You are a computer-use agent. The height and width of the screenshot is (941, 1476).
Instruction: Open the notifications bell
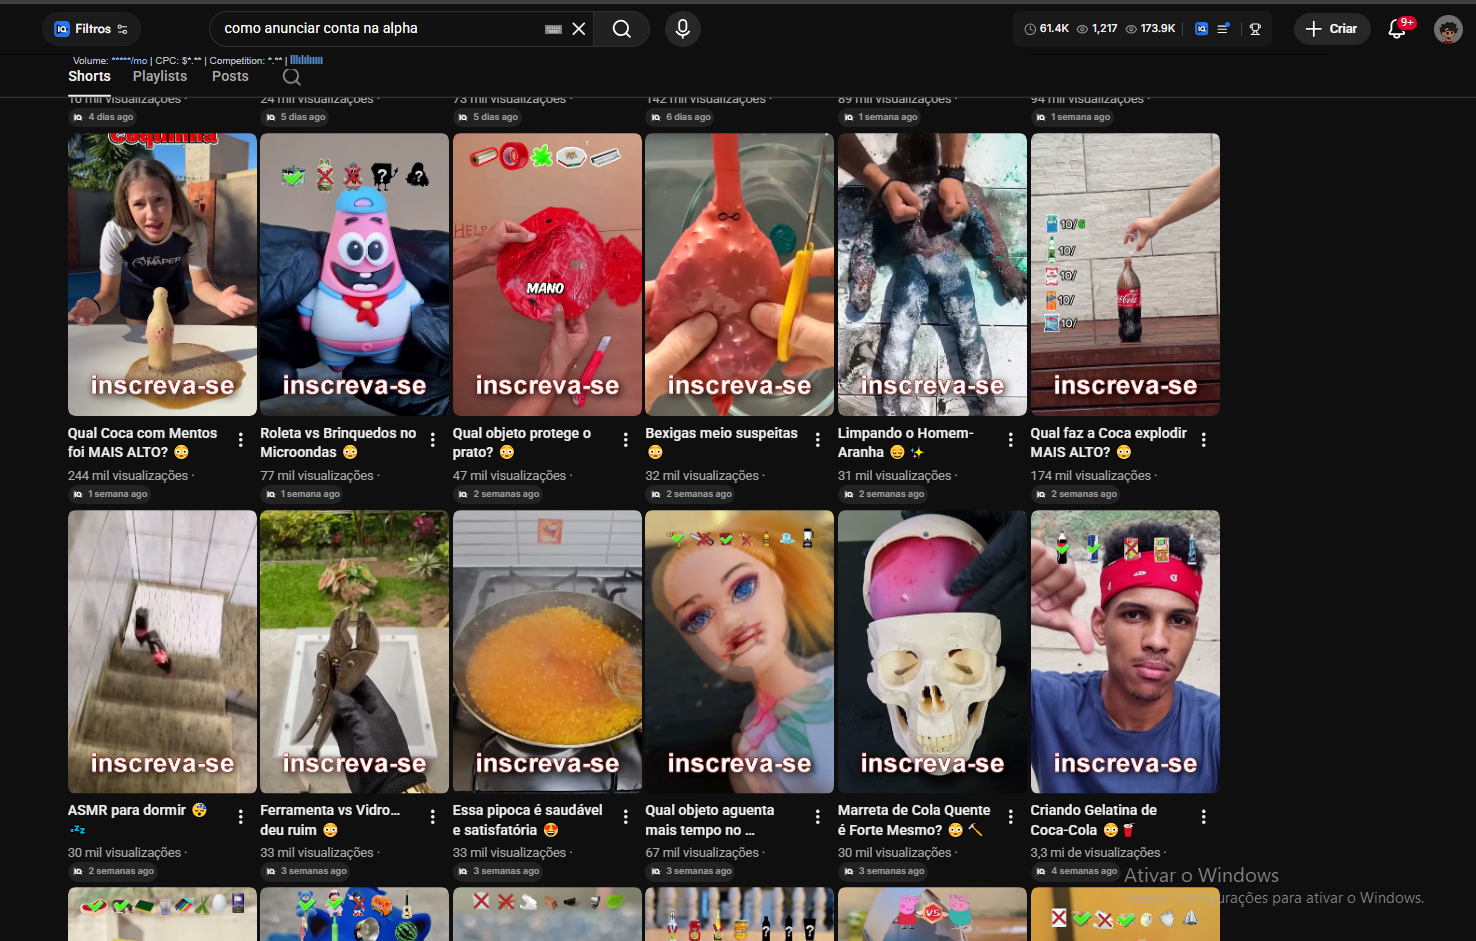(1398, 29)
